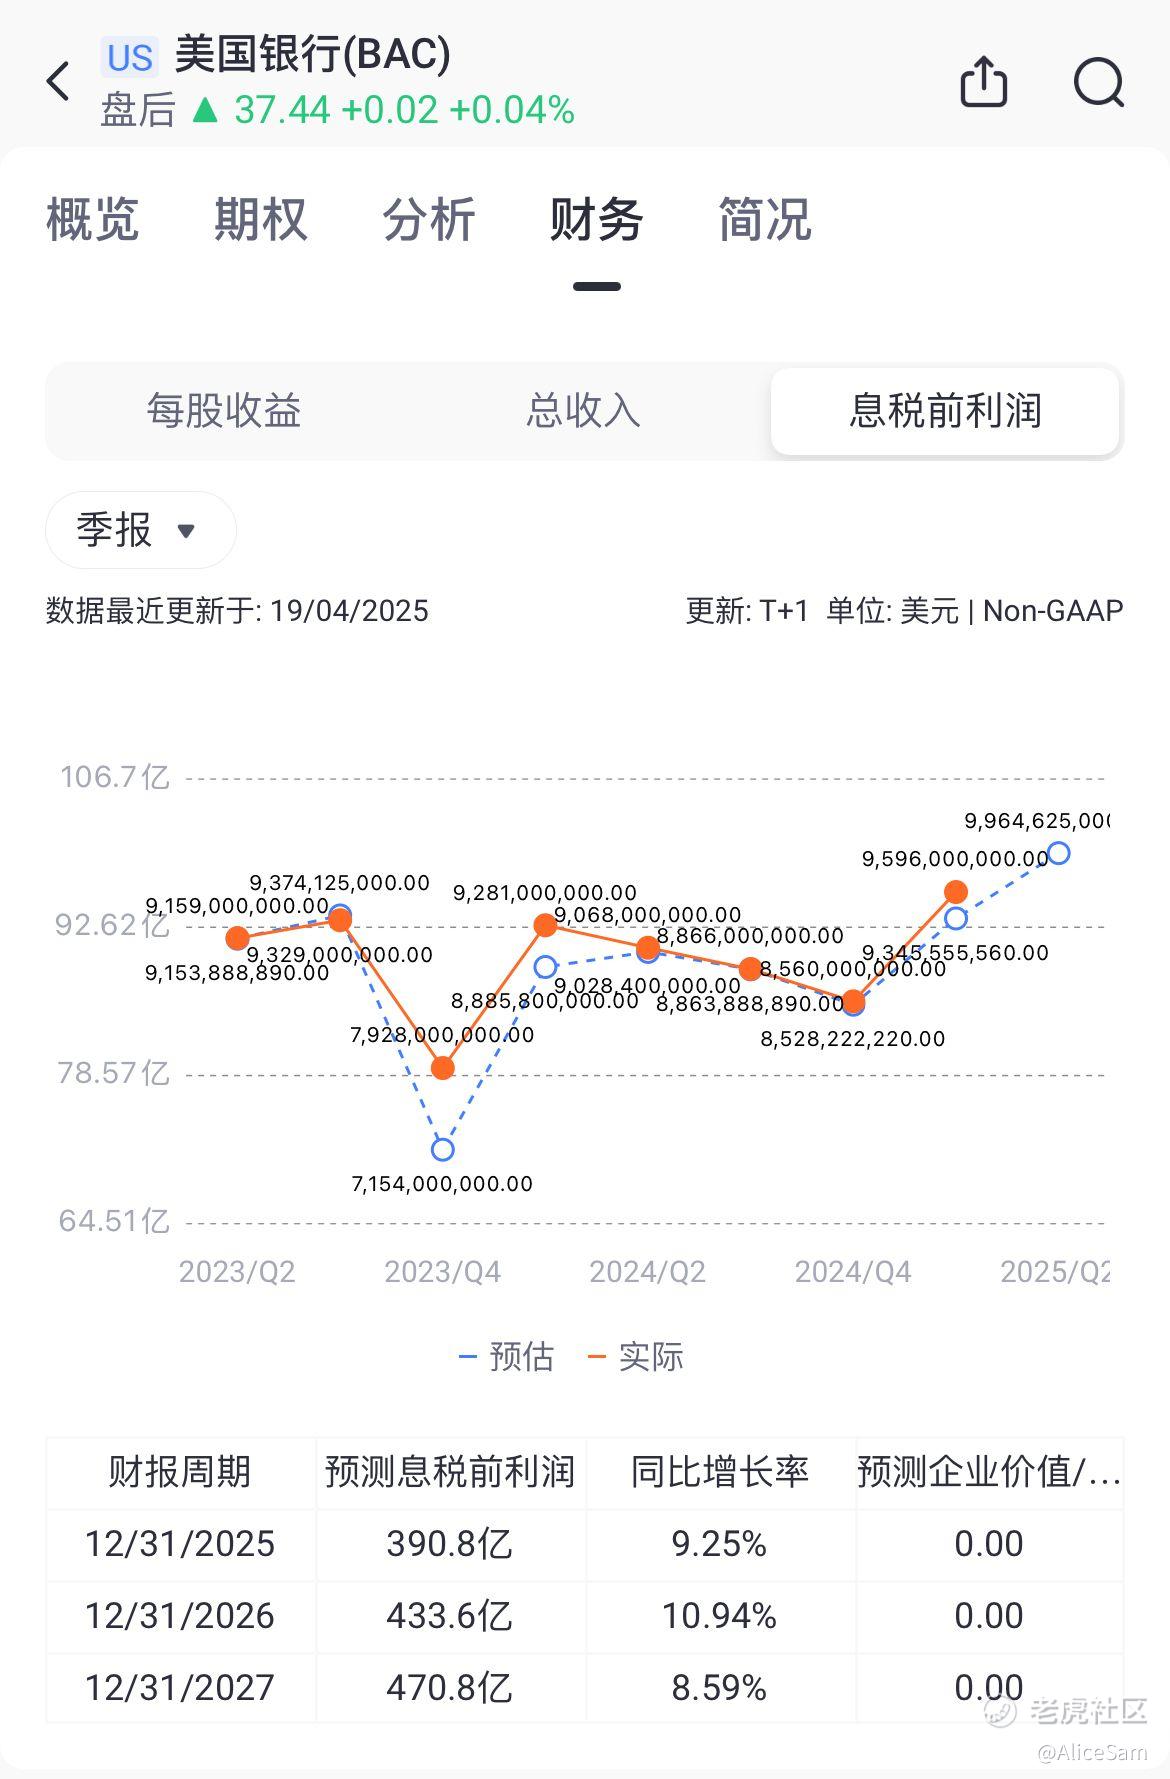This screenshot has height=1779, width=1170.
Task: Click the 9.25% growth cell
Action: [719, 1544]
